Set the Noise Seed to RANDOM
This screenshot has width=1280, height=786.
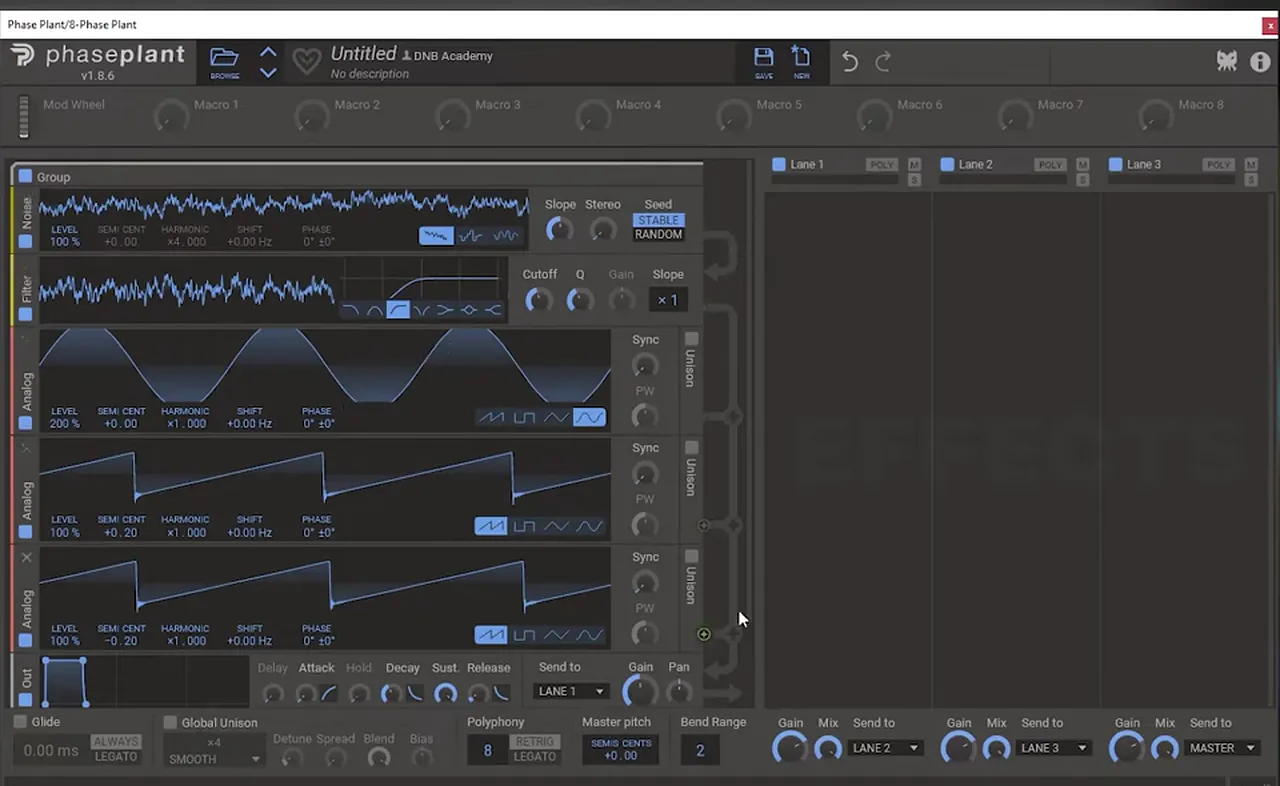(x=658, y=234)
